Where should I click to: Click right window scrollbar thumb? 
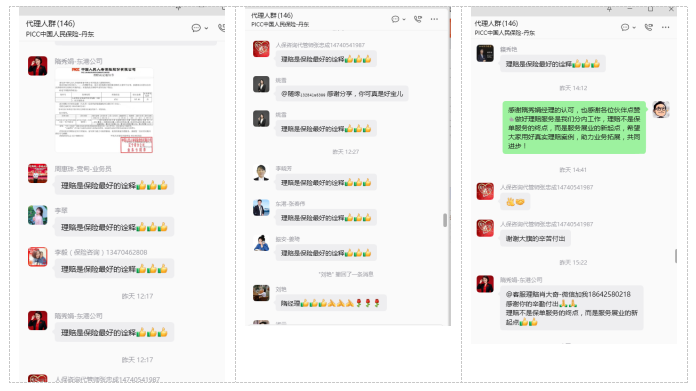(x=676, y=256)
